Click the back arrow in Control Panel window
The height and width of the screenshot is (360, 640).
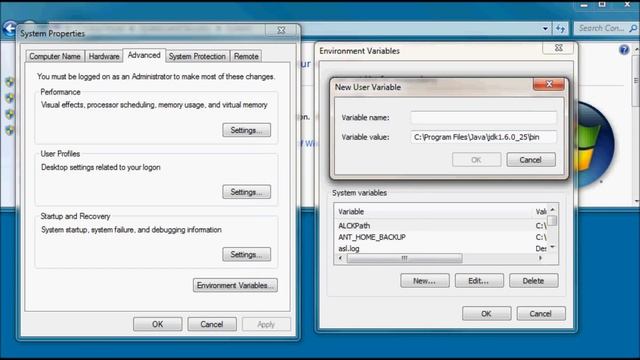9,29
